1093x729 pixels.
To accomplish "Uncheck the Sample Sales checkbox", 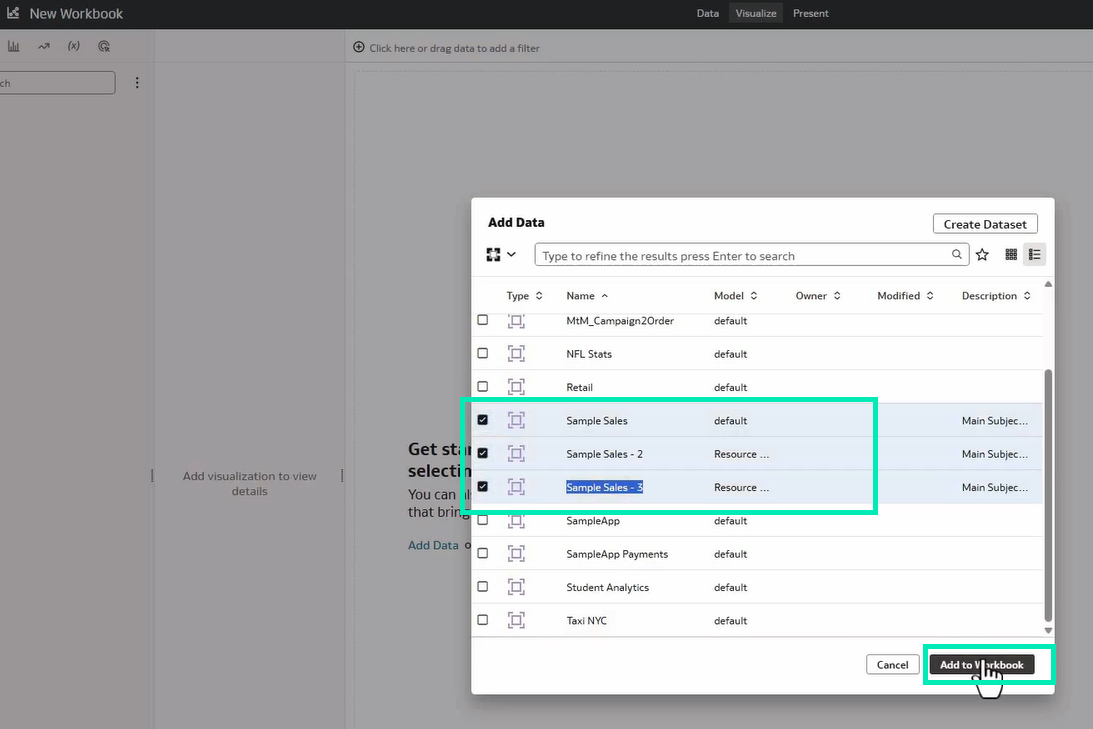I will click(482, 420).
